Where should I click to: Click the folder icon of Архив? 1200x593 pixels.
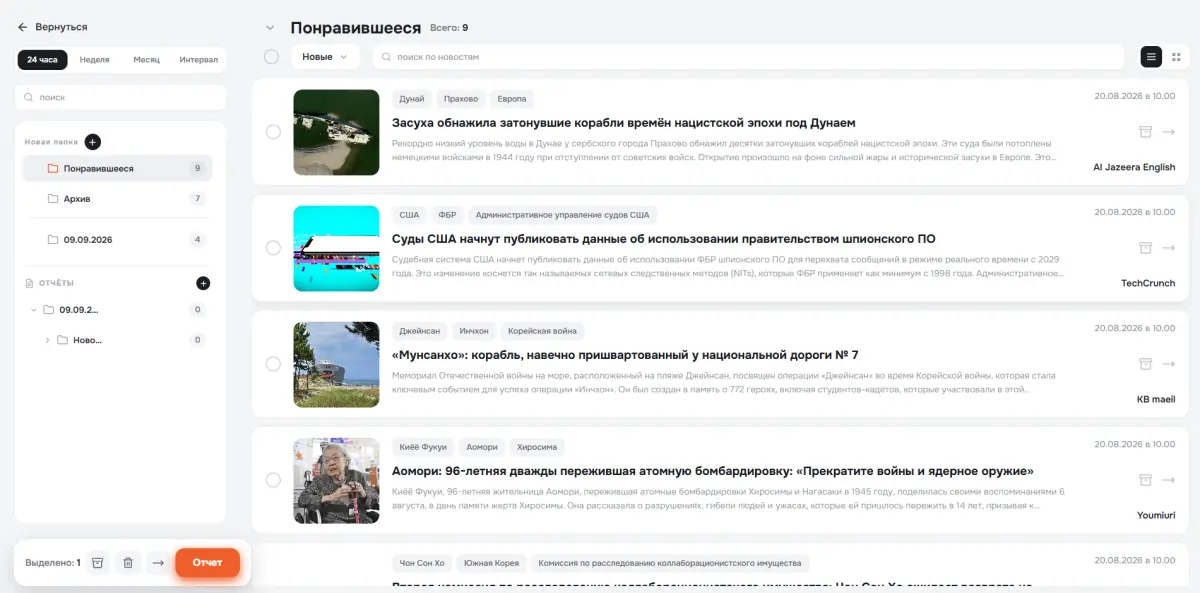pyautogui.click(x=53, y=199)
